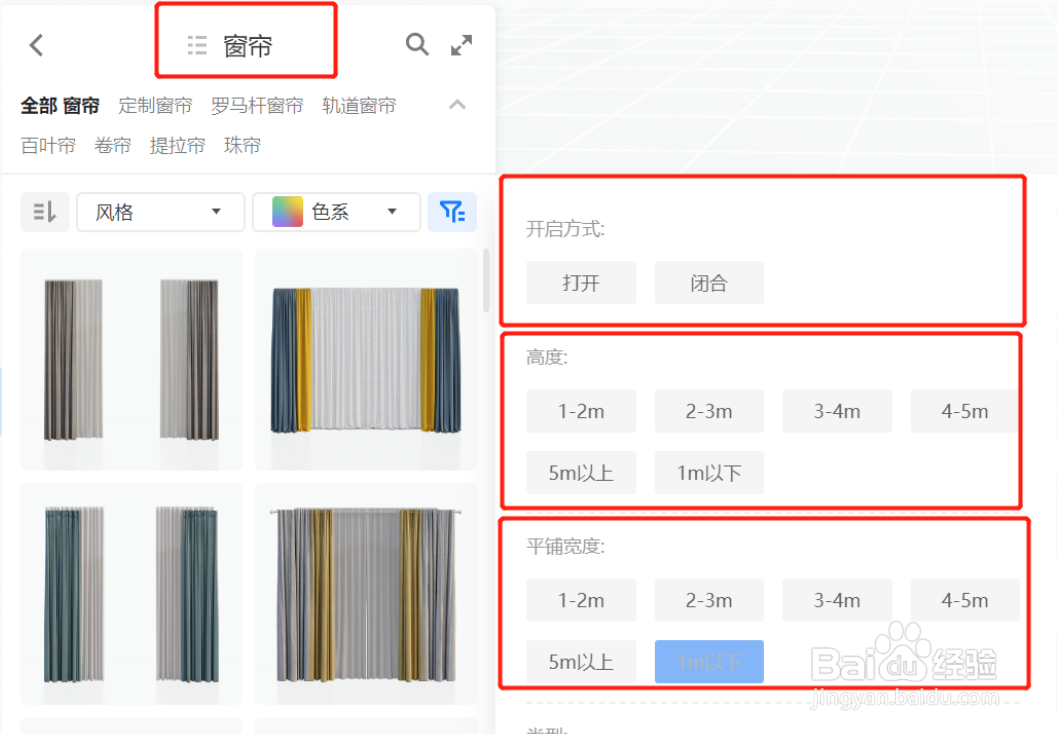The height and width of the screenshot is (734, 1057).
Task: Switch to the 定制窗帘 category
Action: click(156, 105)
